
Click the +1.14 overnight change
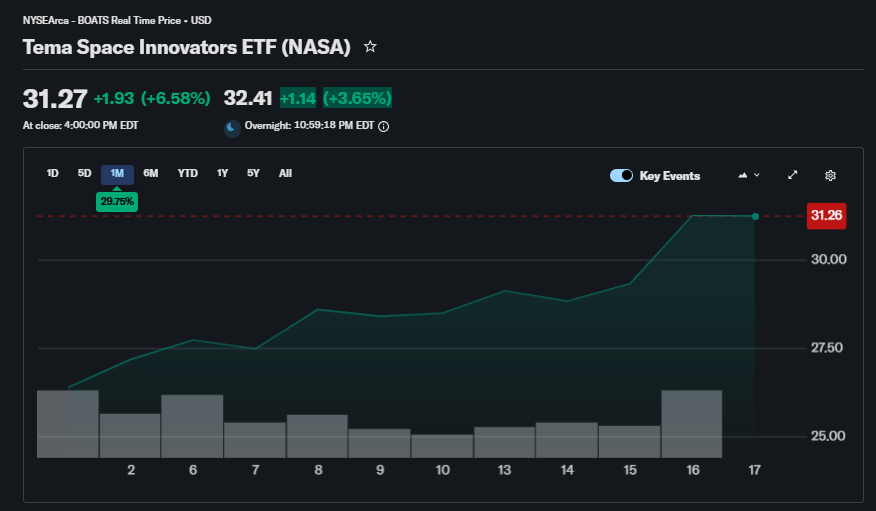(x=298, y=98)
